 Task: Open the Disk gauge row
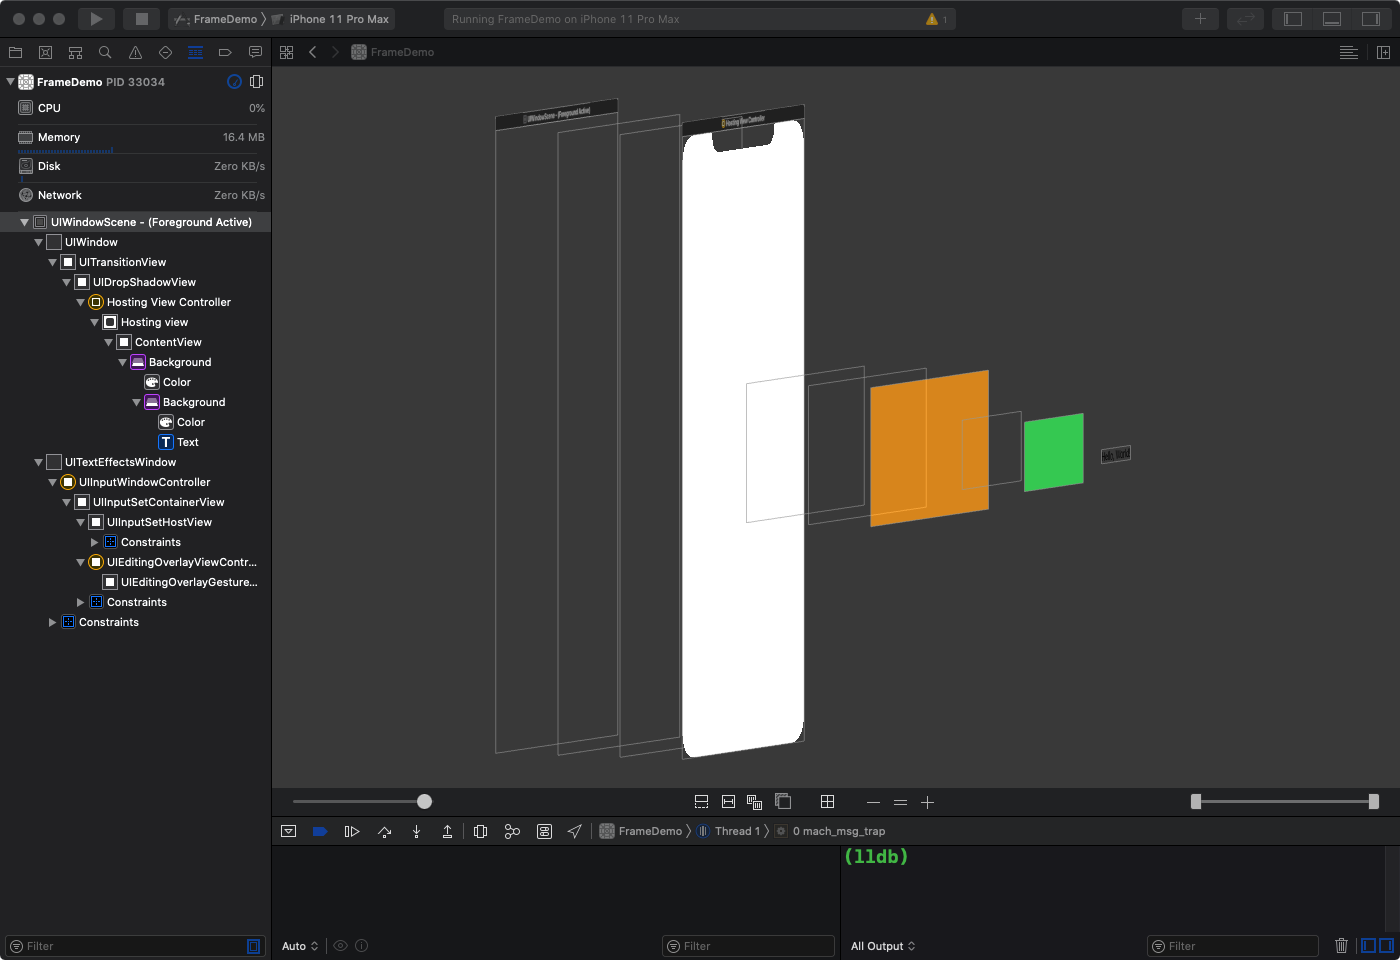[135, 166]
